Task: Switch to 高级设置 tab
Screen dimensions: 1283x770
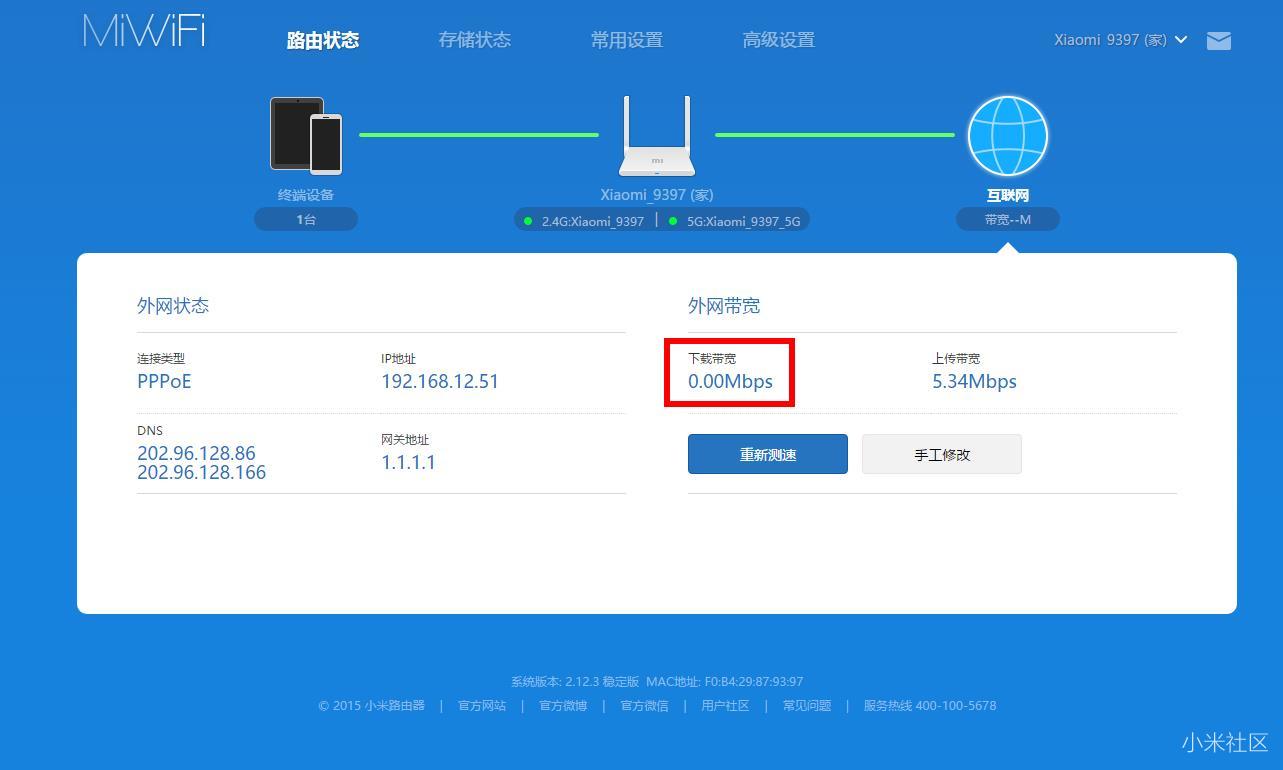Action: click(x=778, y=40)
